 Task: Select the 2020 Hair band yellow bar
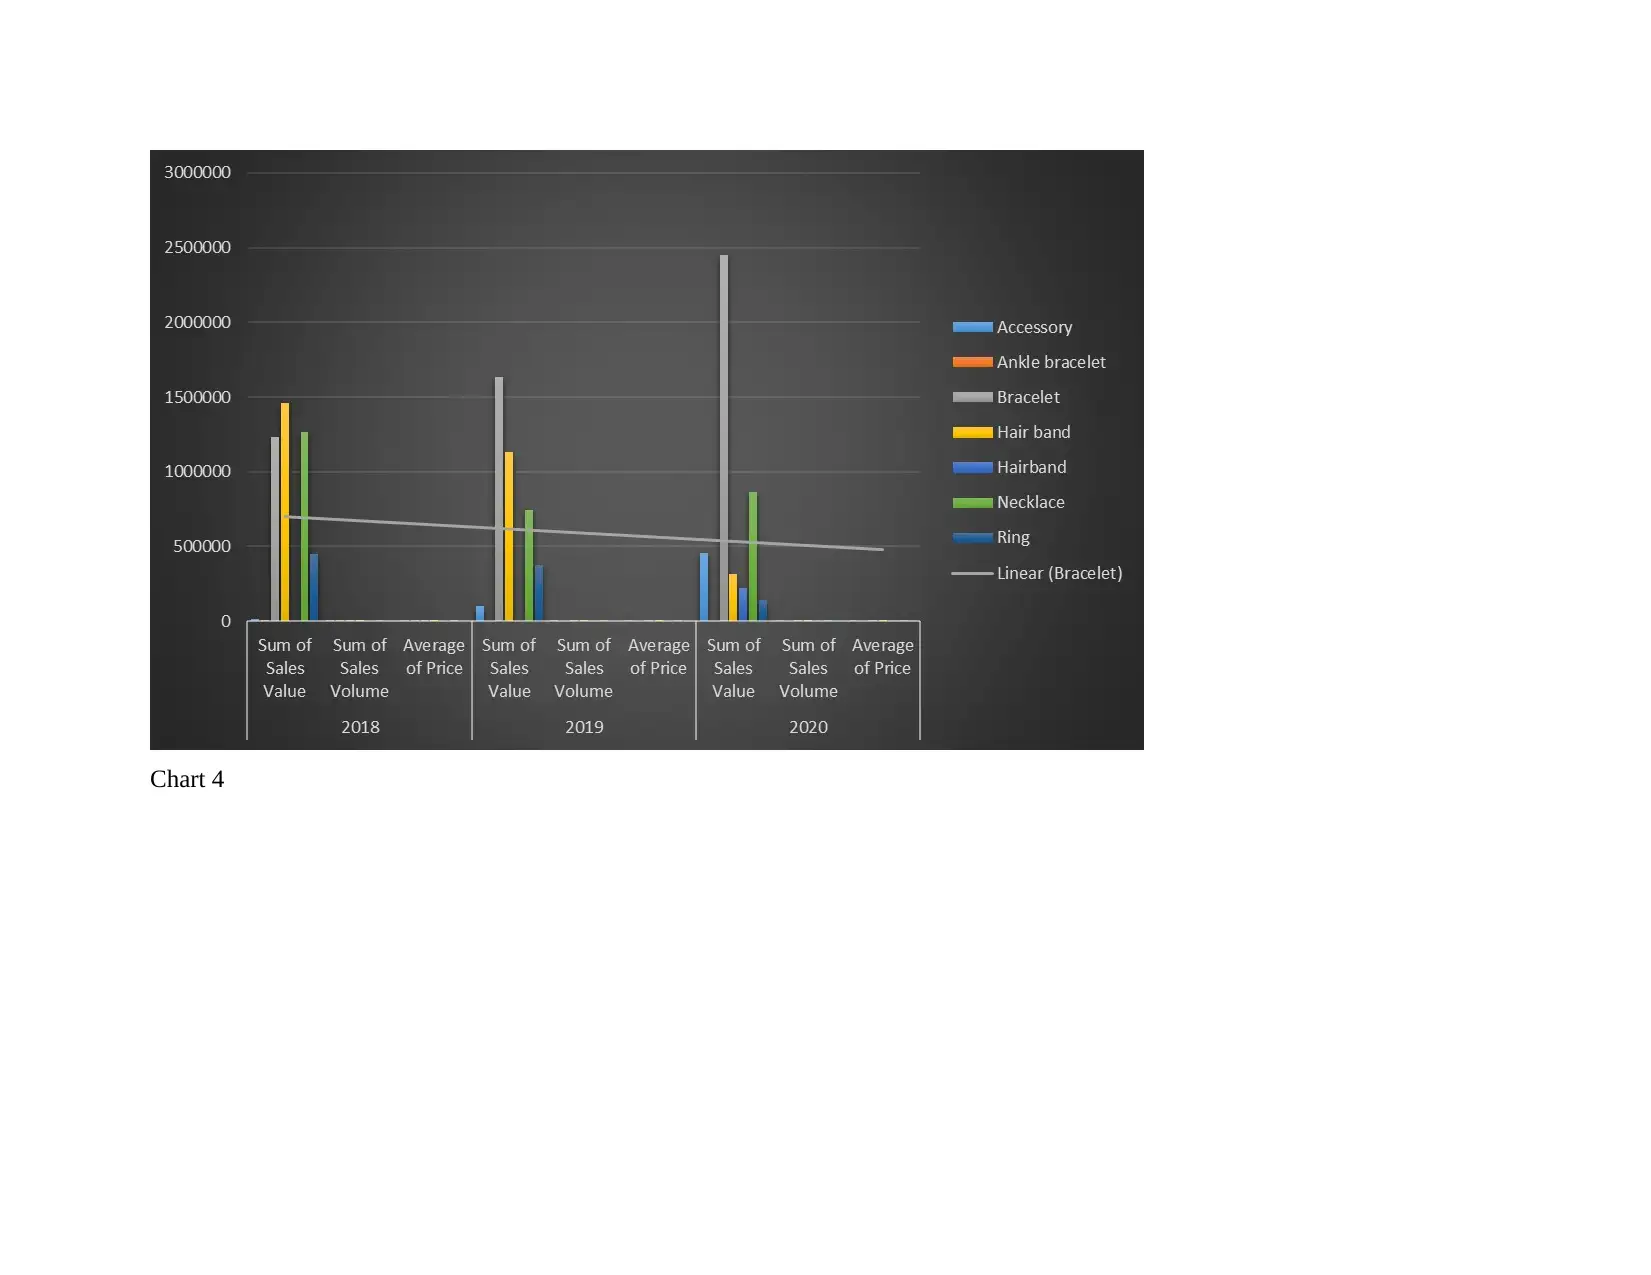pyautogui.click(x=733, y=598)
